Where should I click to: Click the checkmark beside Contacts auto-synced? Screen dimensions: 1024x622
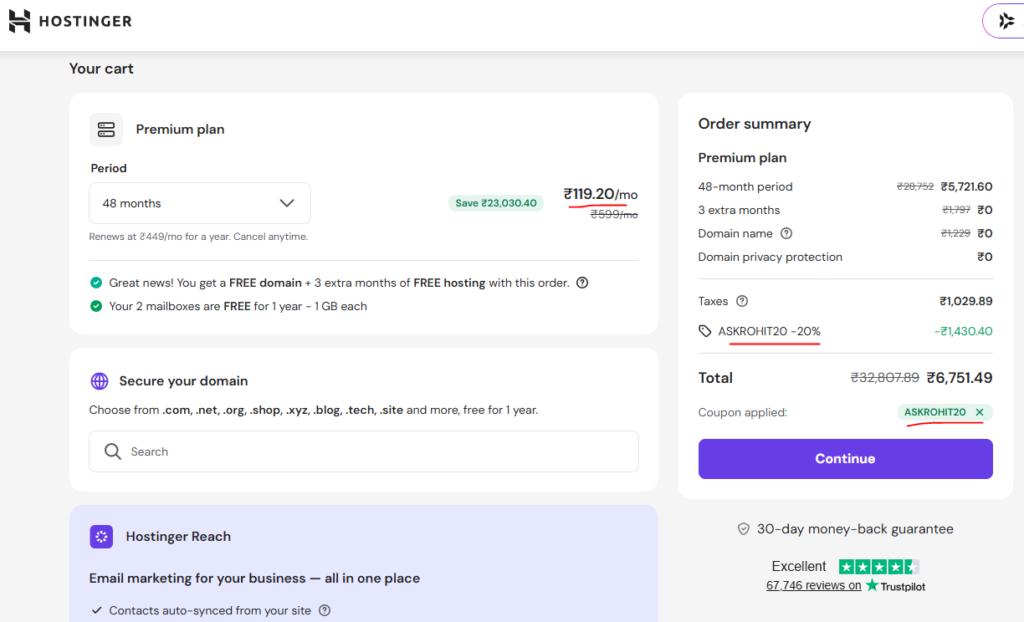pos(97,610)
